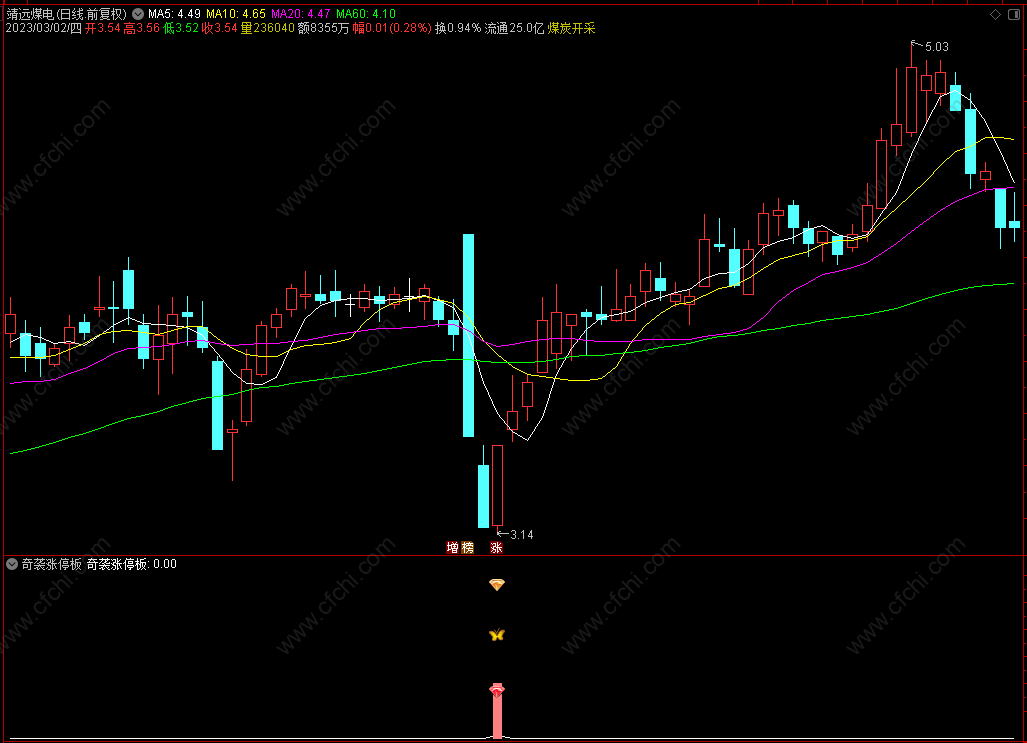
Task: Click the date 2023/03/02/四
Action: 44,28
